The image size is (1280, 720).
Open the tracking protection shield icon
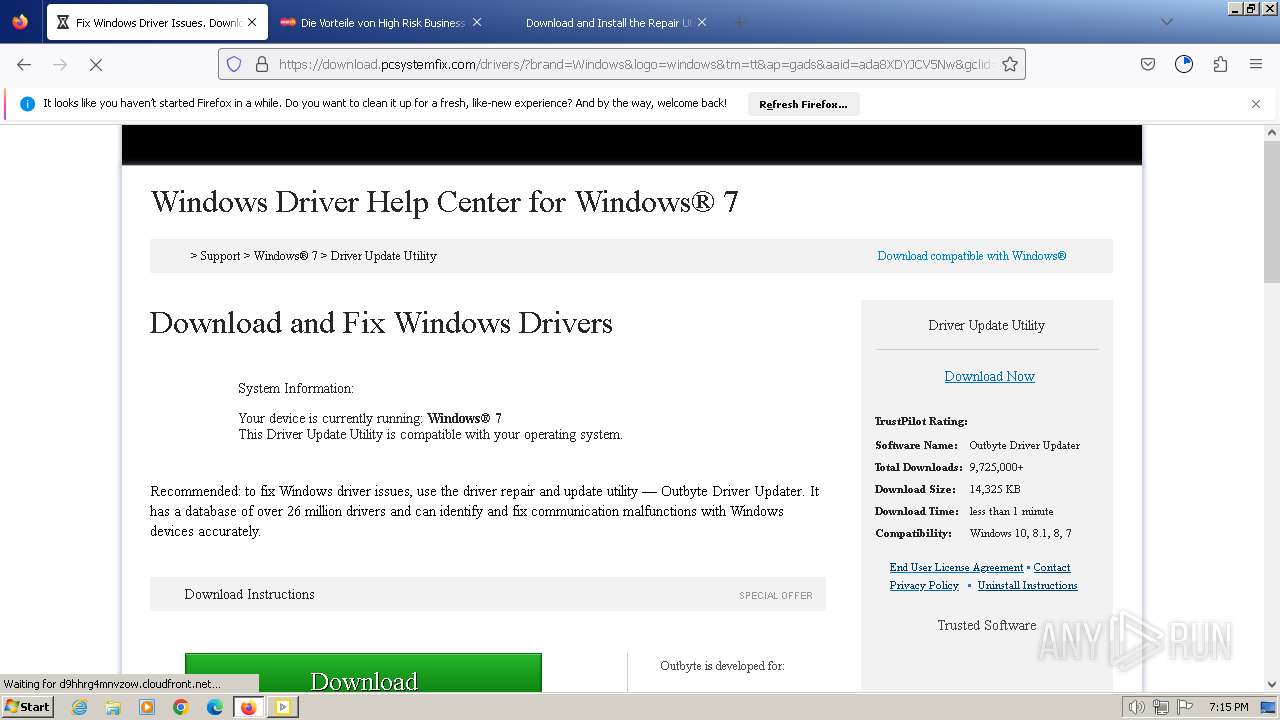pyautogui.click(x=234, y=64)
